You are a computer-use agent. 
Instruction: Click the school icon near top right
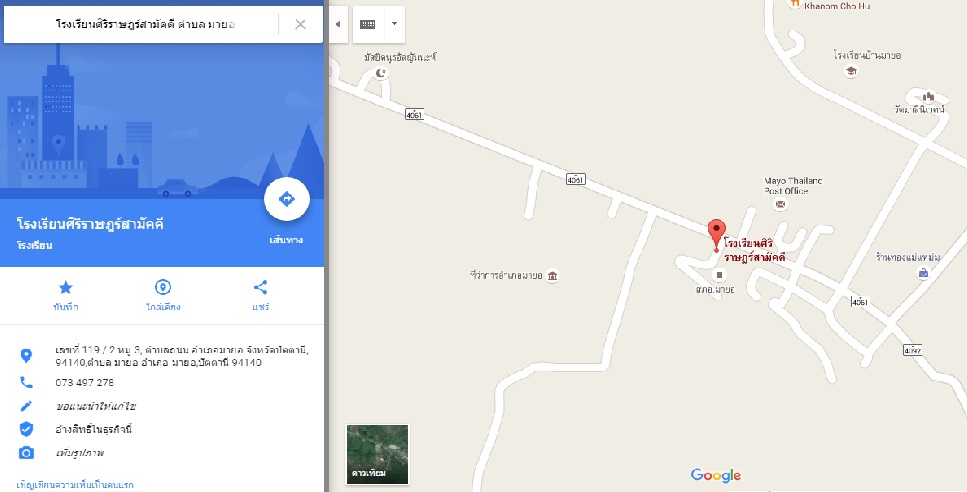tap(852, 71)
